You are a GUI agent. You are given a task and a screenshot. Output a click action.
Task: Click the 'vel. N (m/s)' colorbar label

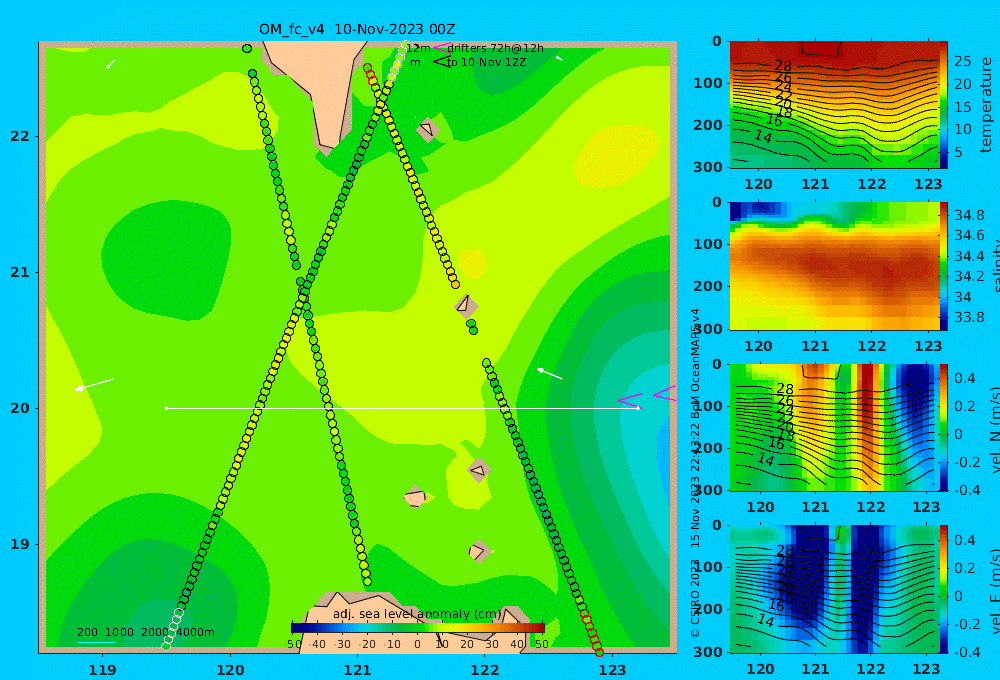(x=995, y=429)
